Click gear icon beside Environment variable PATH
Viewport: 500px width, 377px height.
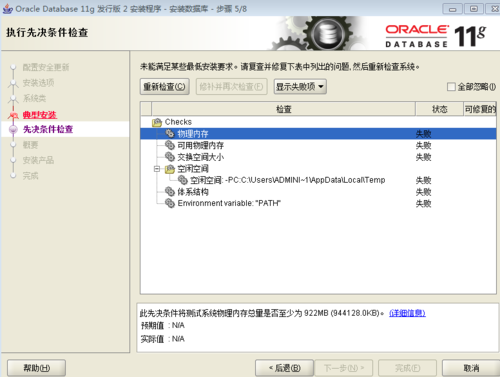170,203
